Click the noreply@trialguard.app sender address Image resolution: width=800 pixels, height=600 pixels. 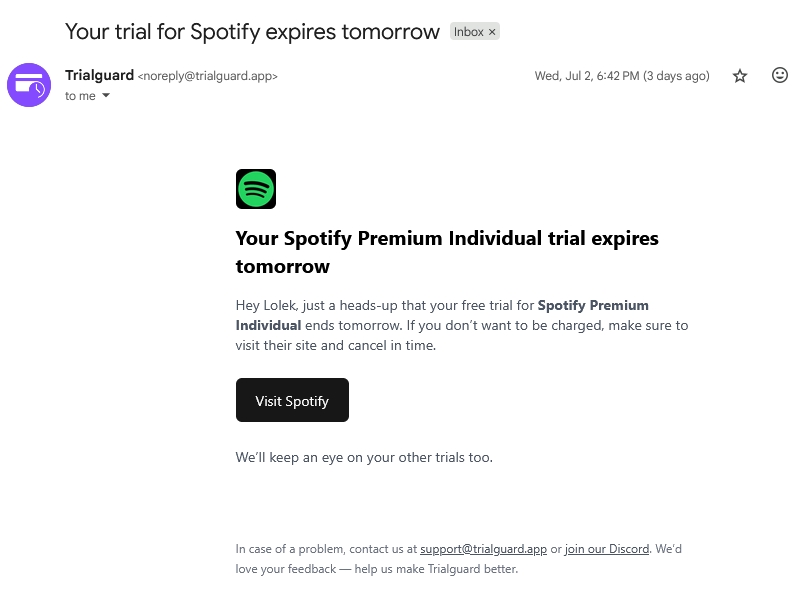point(207,76)
